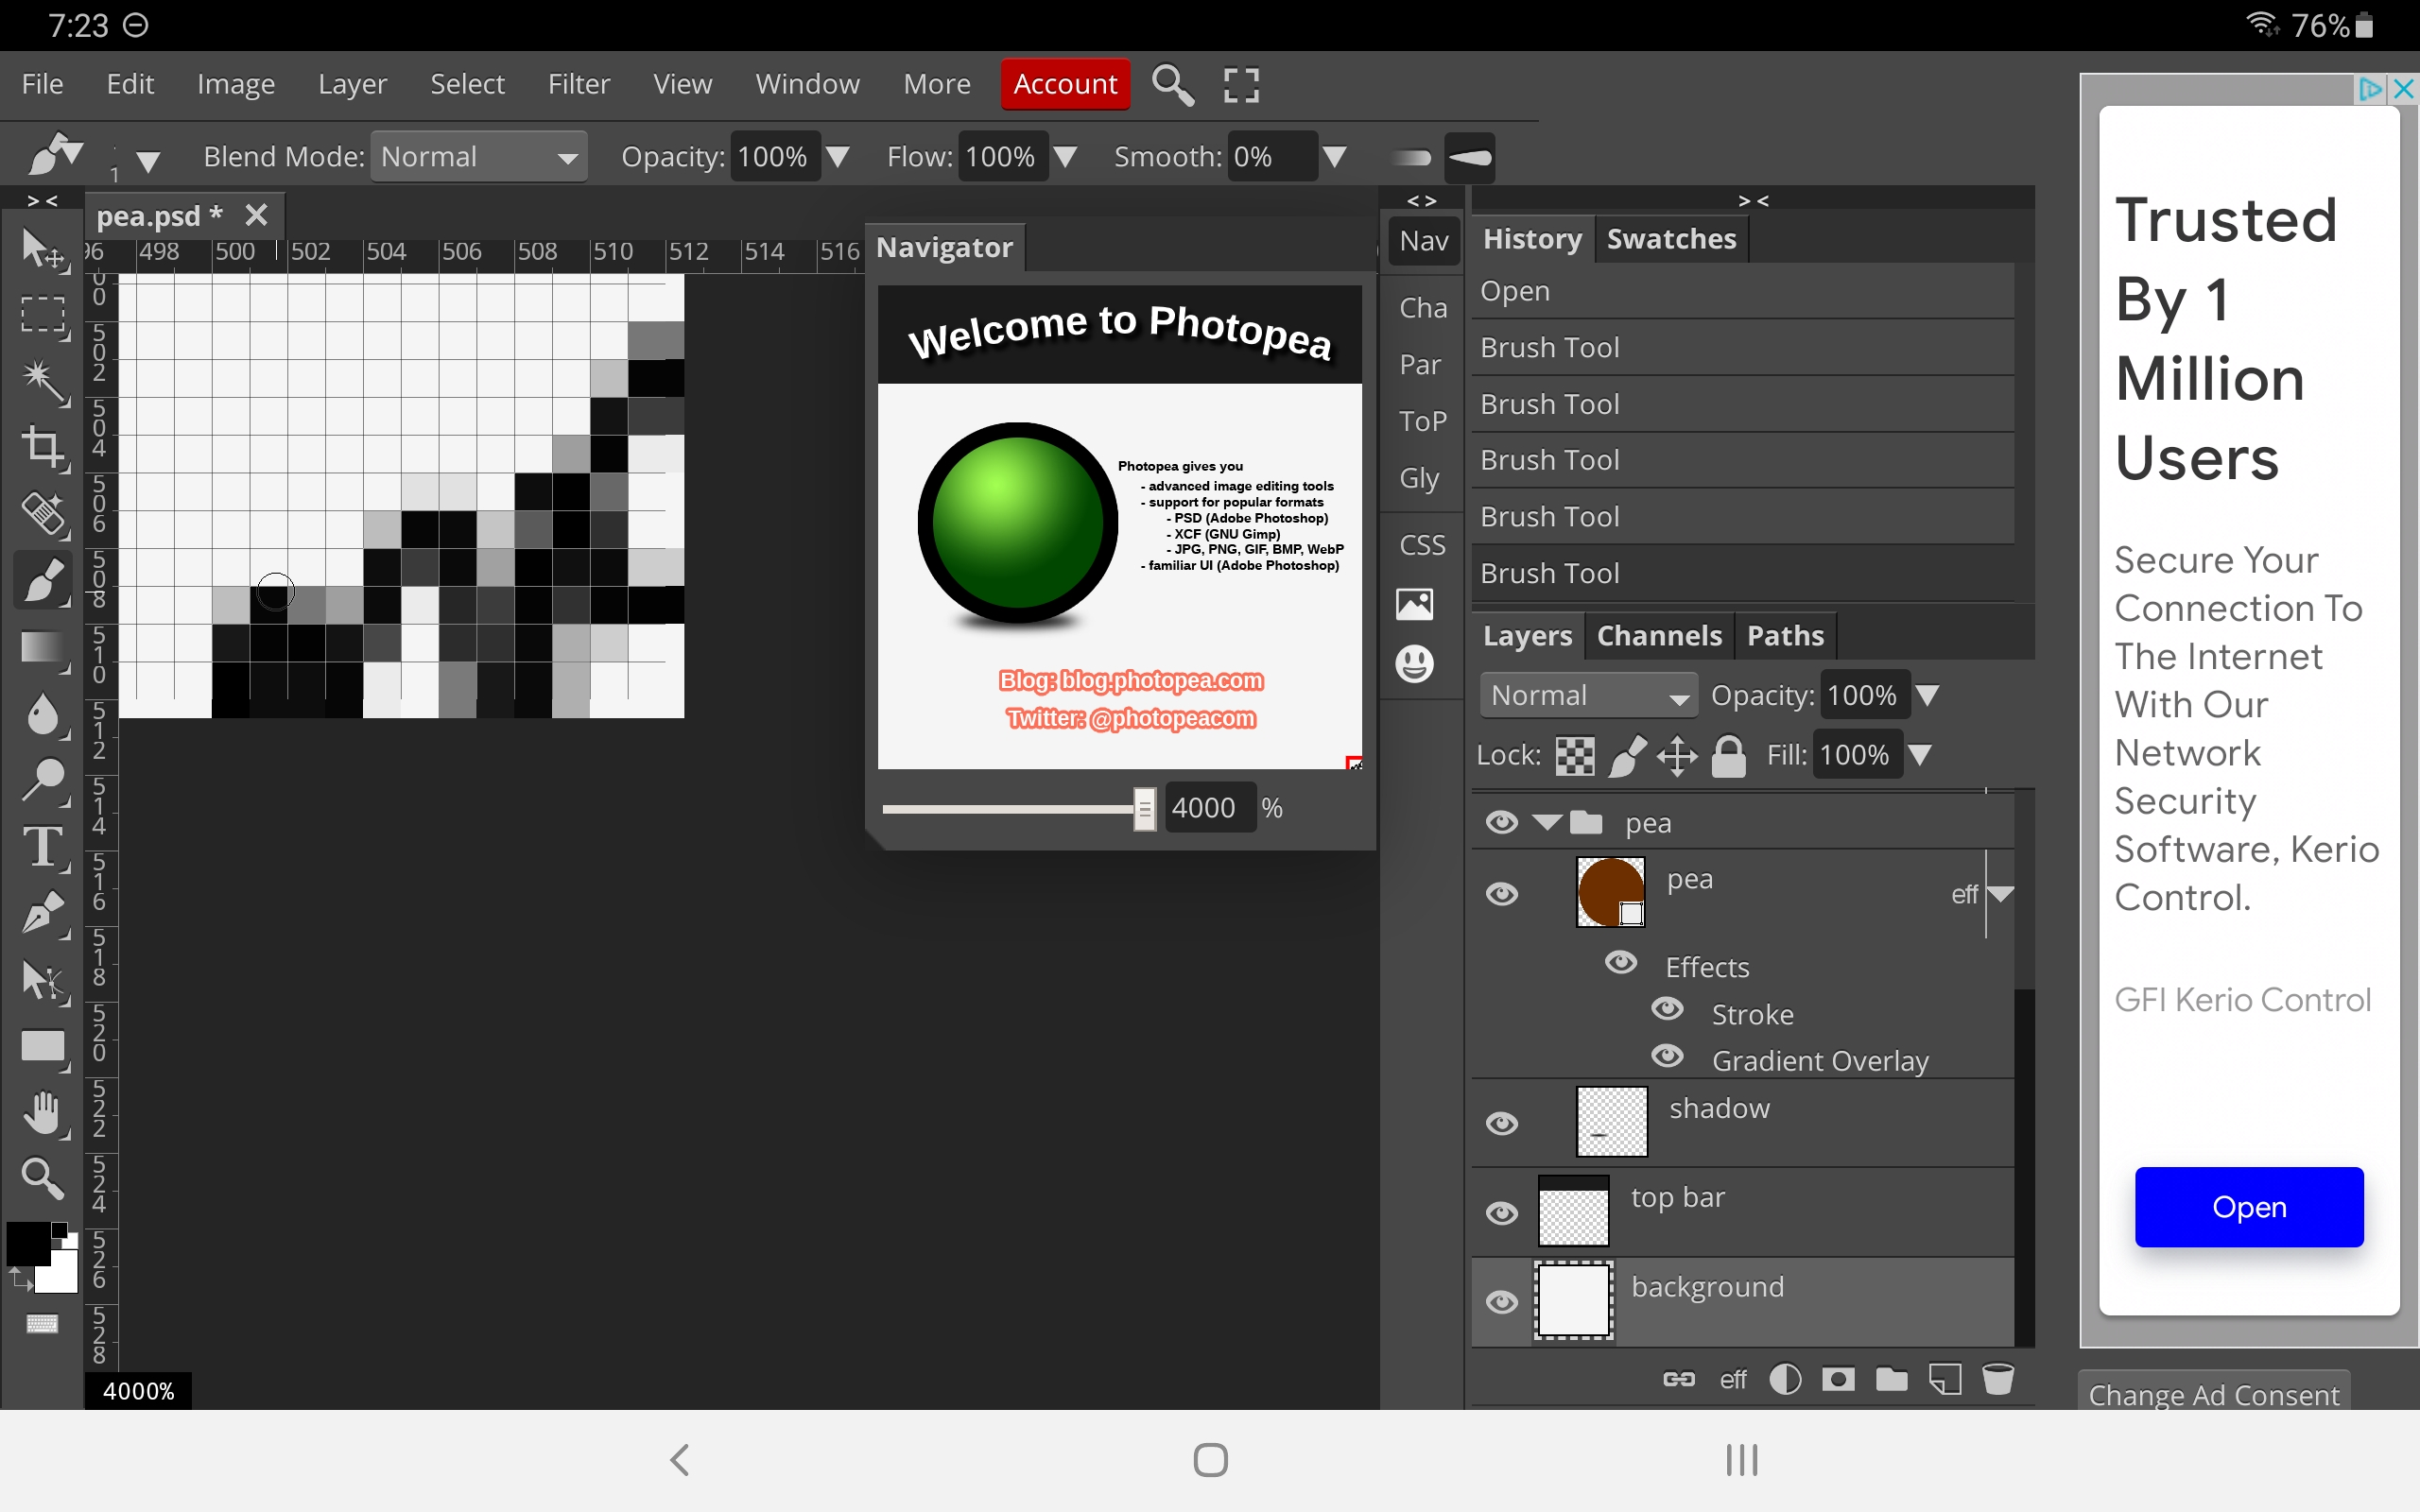Click the search magnifier icon in menu bar

pyautogui.click(x=1172, y=85)
